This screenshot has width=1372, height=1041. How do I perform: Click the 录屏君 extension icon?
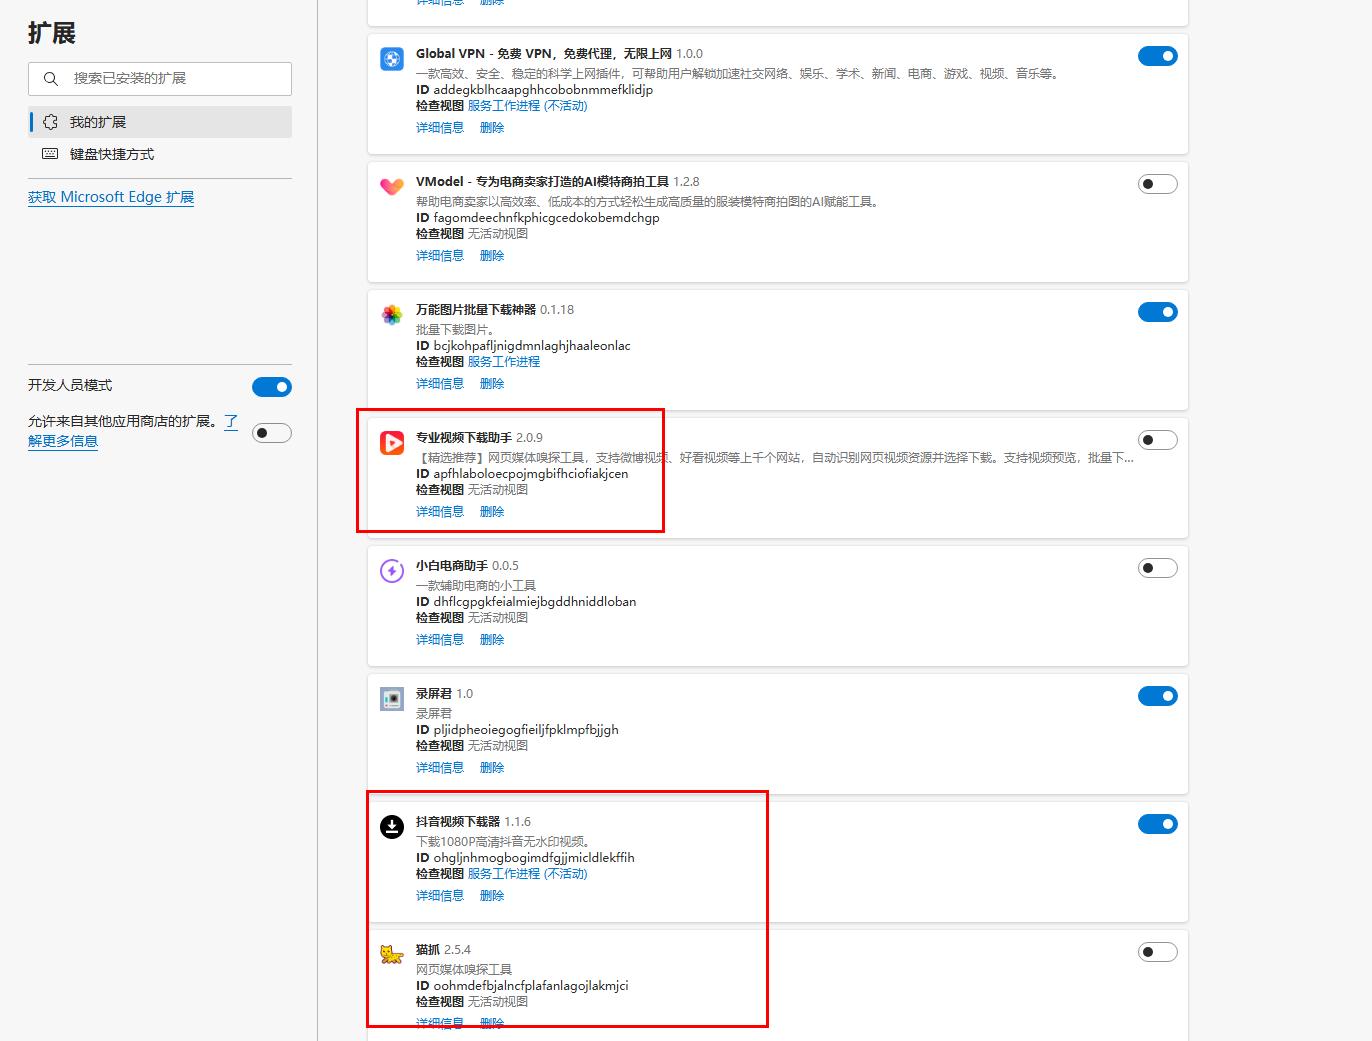[x=392, y=698]
